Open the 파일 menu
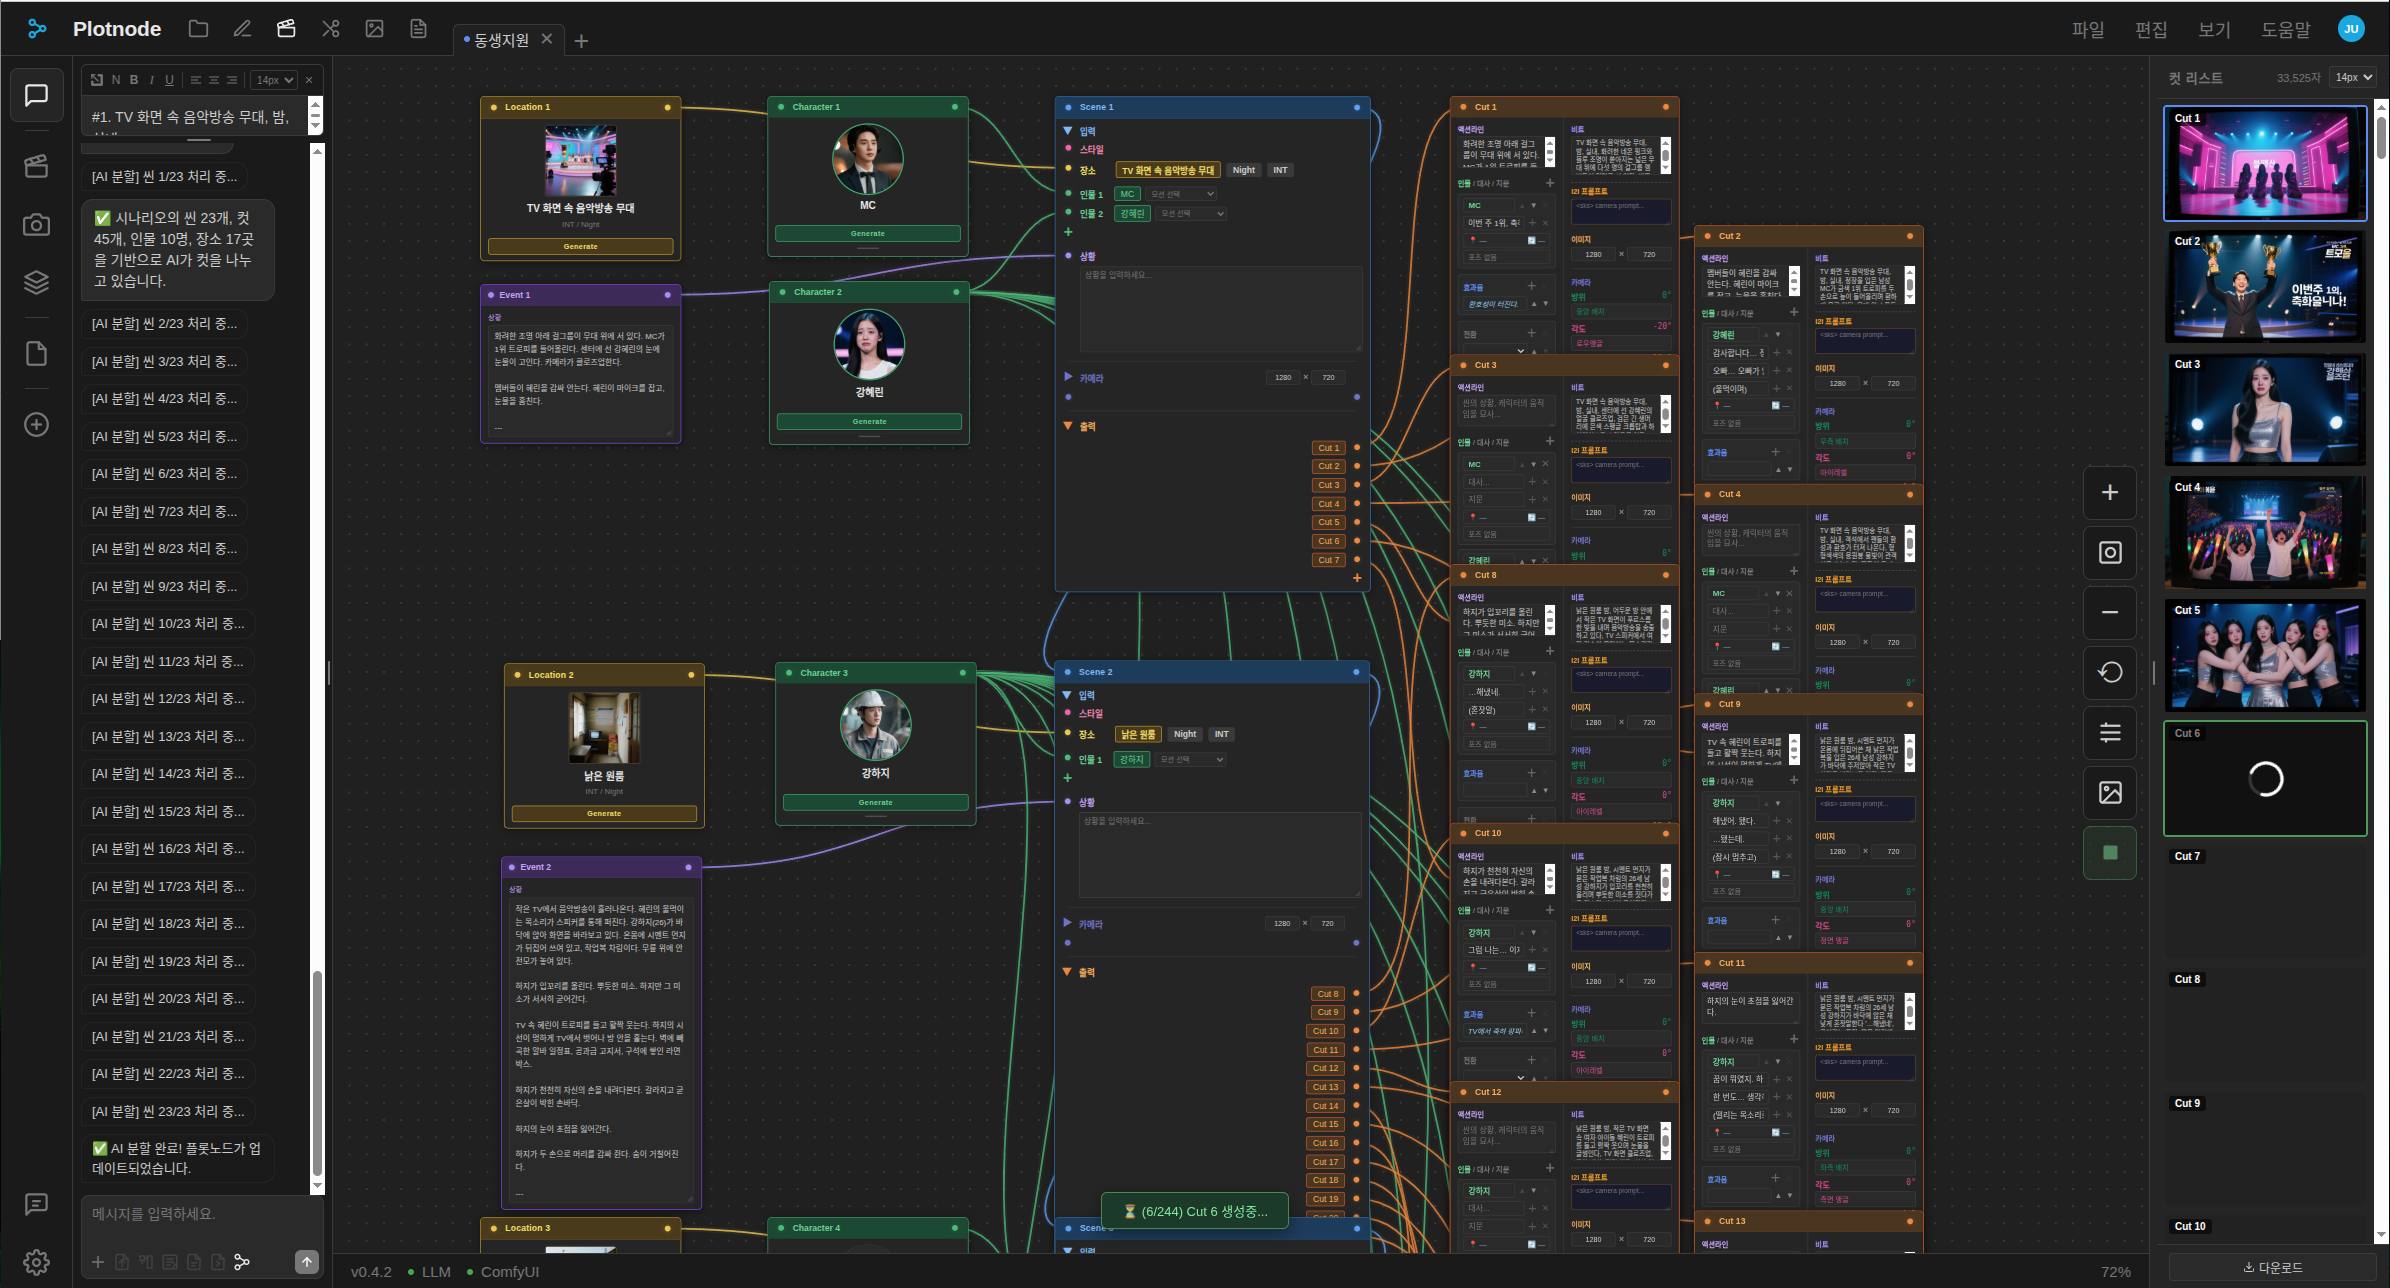 click(2088, 29)
